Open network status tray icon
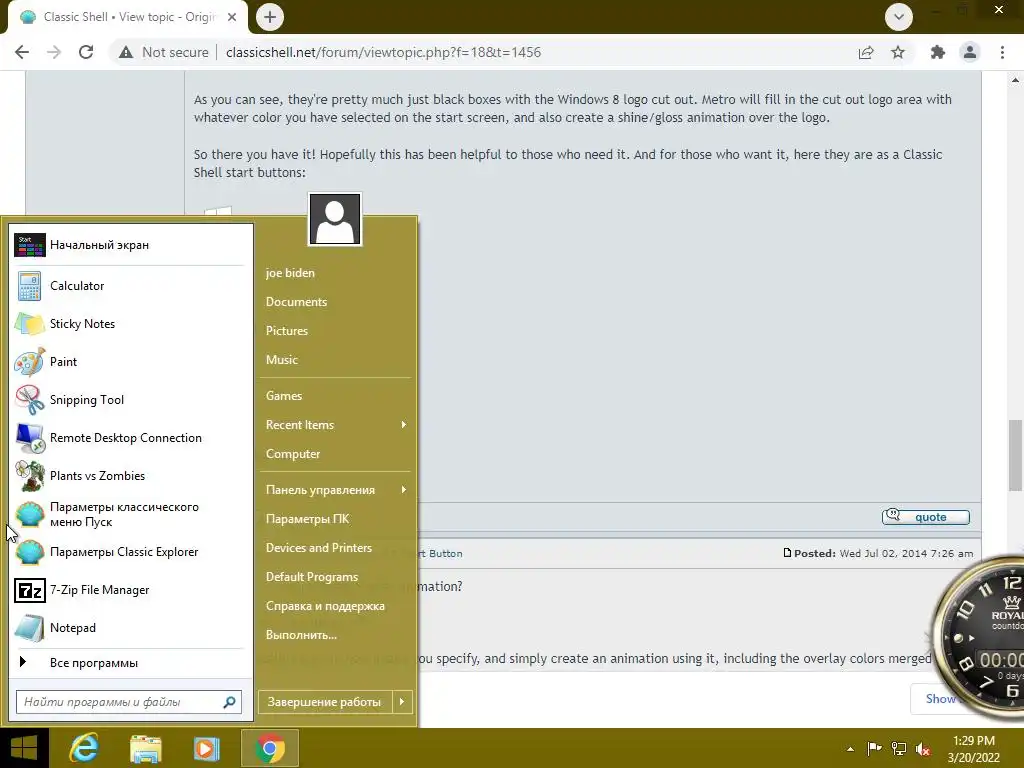 coord(899,748)
